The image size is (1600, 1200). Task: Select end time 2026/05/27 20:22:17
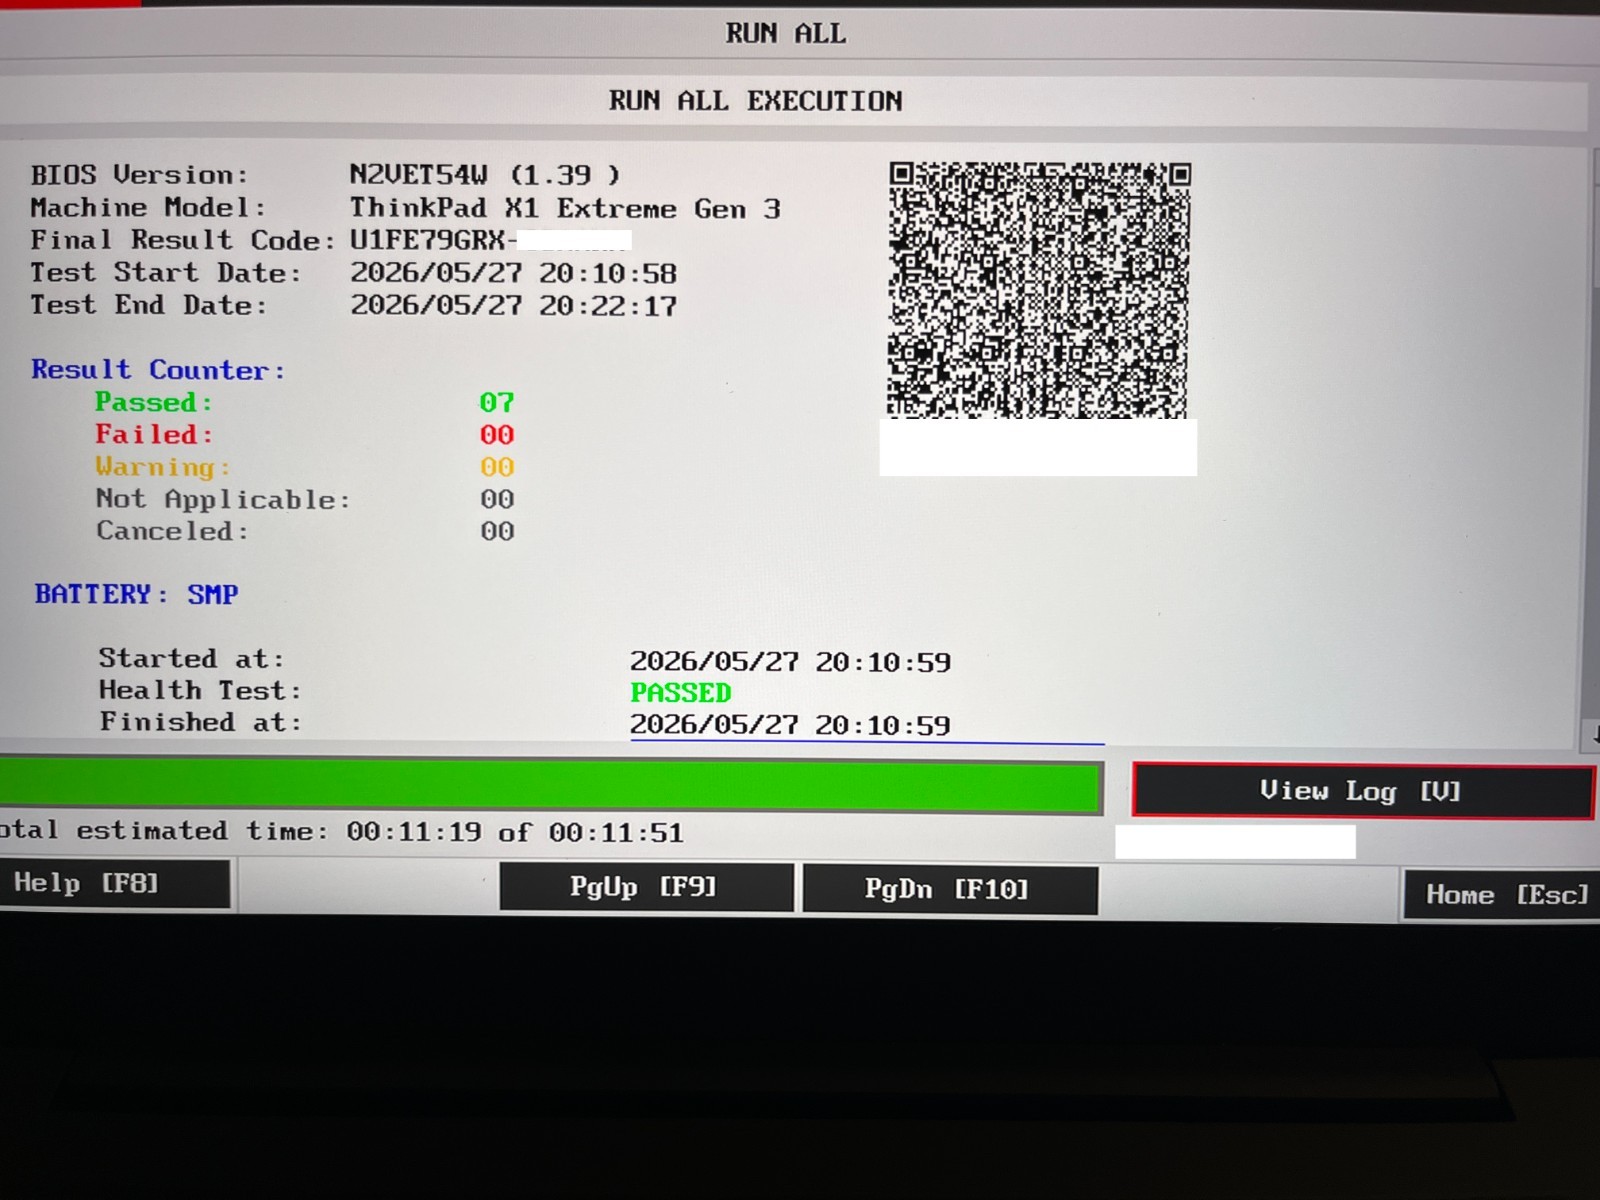[x=513, y=306]
